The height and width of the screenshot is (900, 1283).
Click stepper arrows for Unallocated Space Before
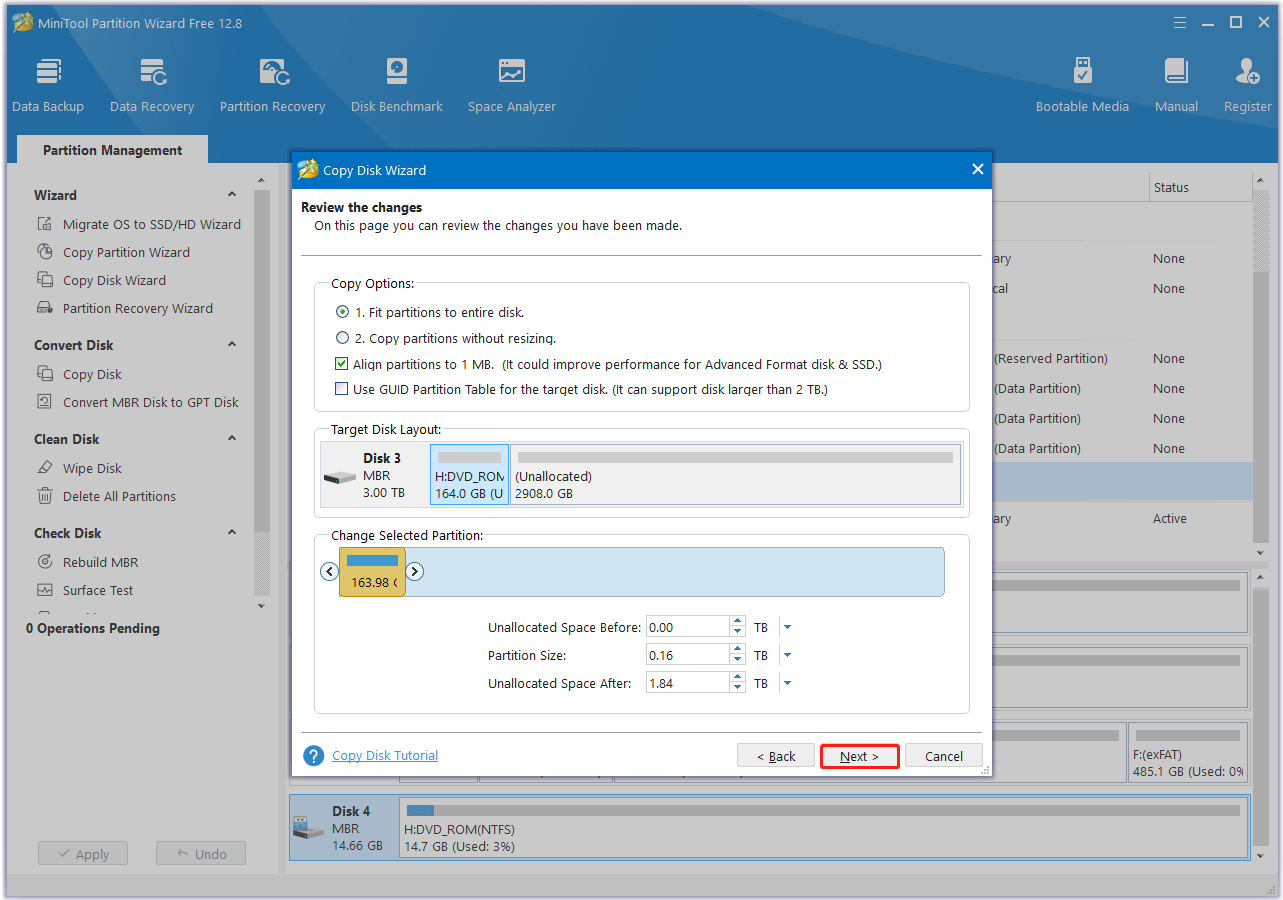738,628
